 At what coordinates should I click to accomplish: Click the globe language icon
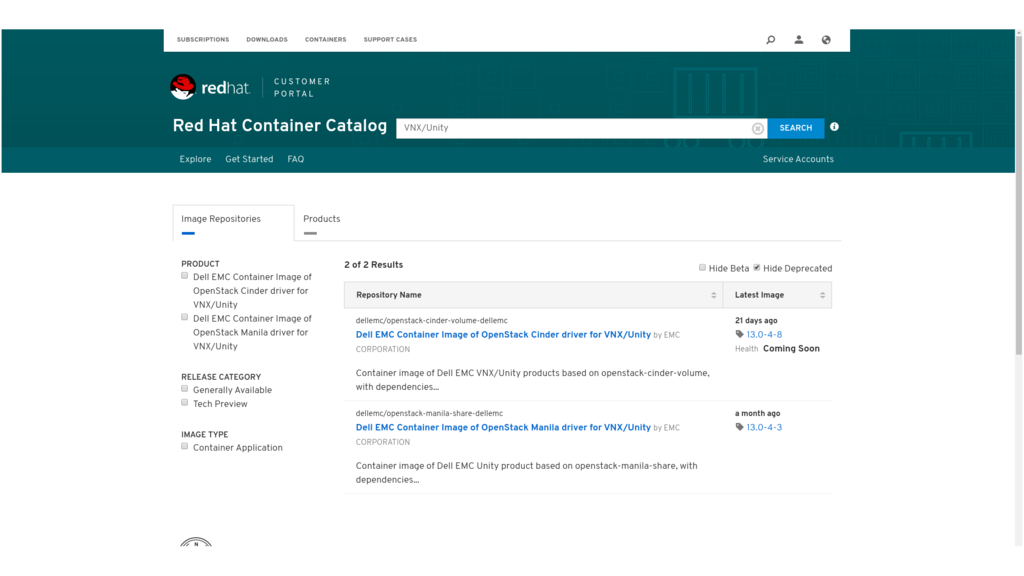tap(826, 40)
